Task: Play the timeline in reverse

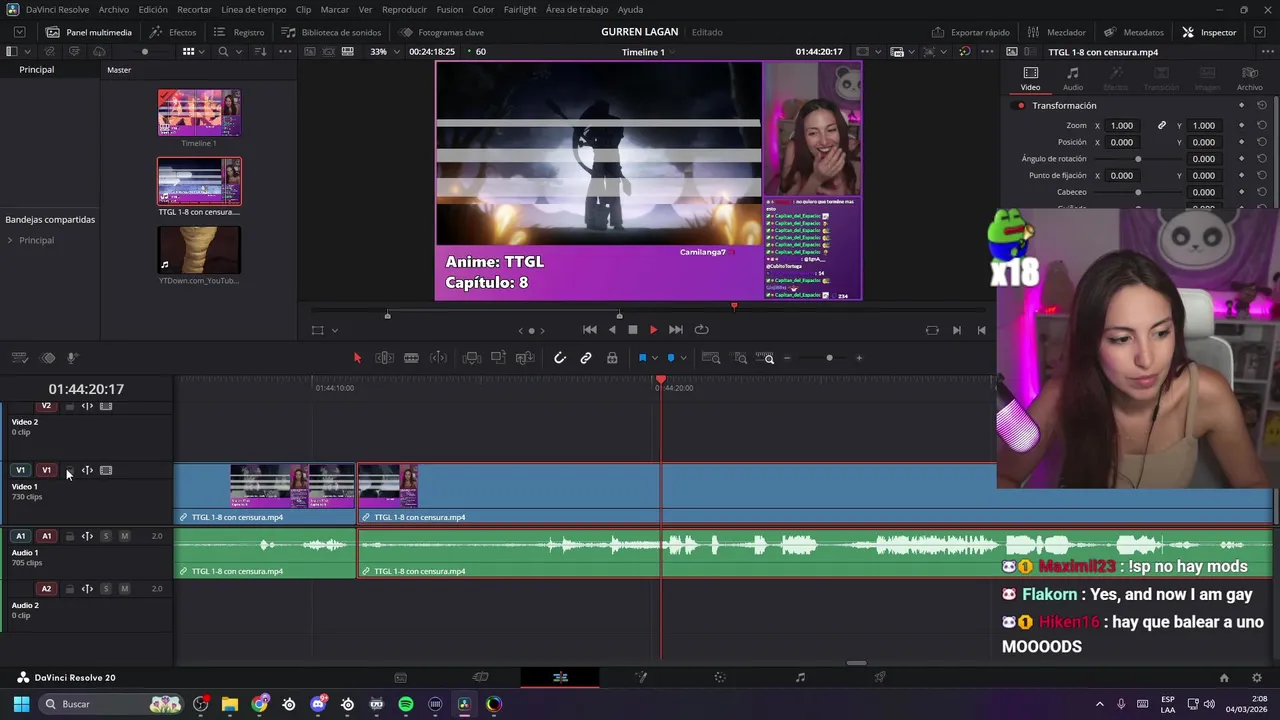Action: pos(612,330)
